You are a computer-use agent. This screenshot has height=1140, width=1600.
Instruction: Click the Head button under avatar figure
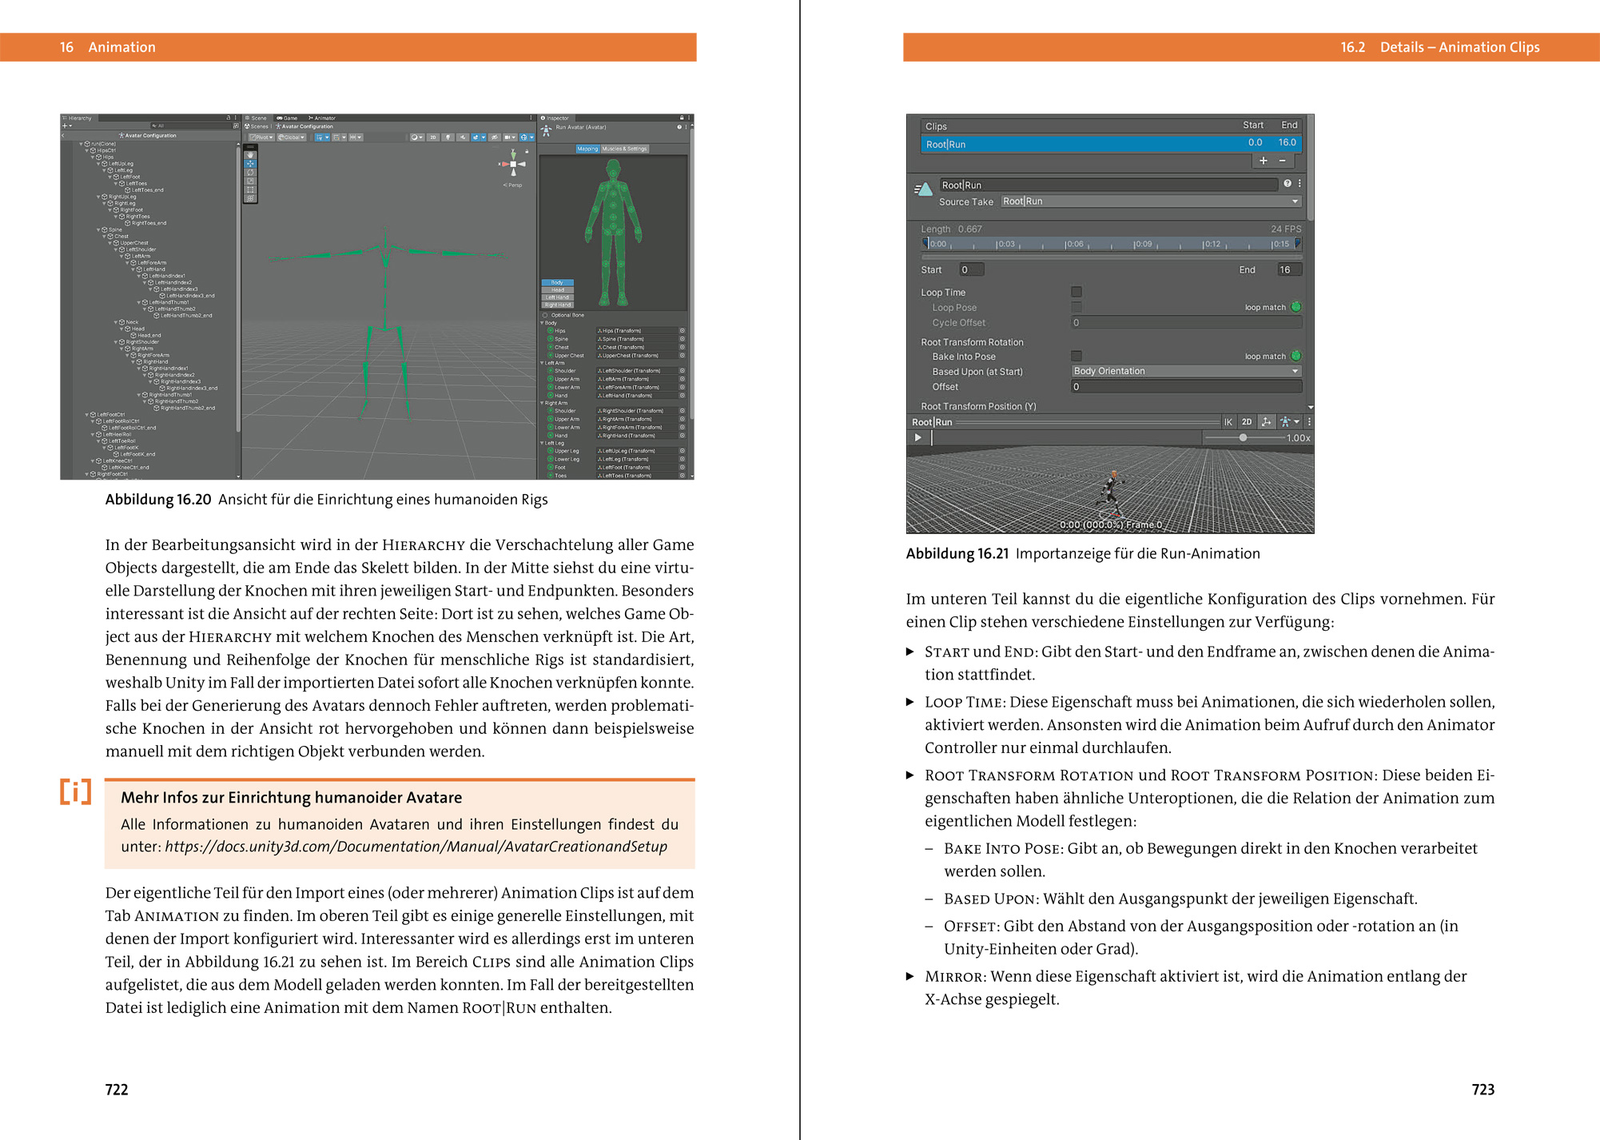tap(558, 289)
